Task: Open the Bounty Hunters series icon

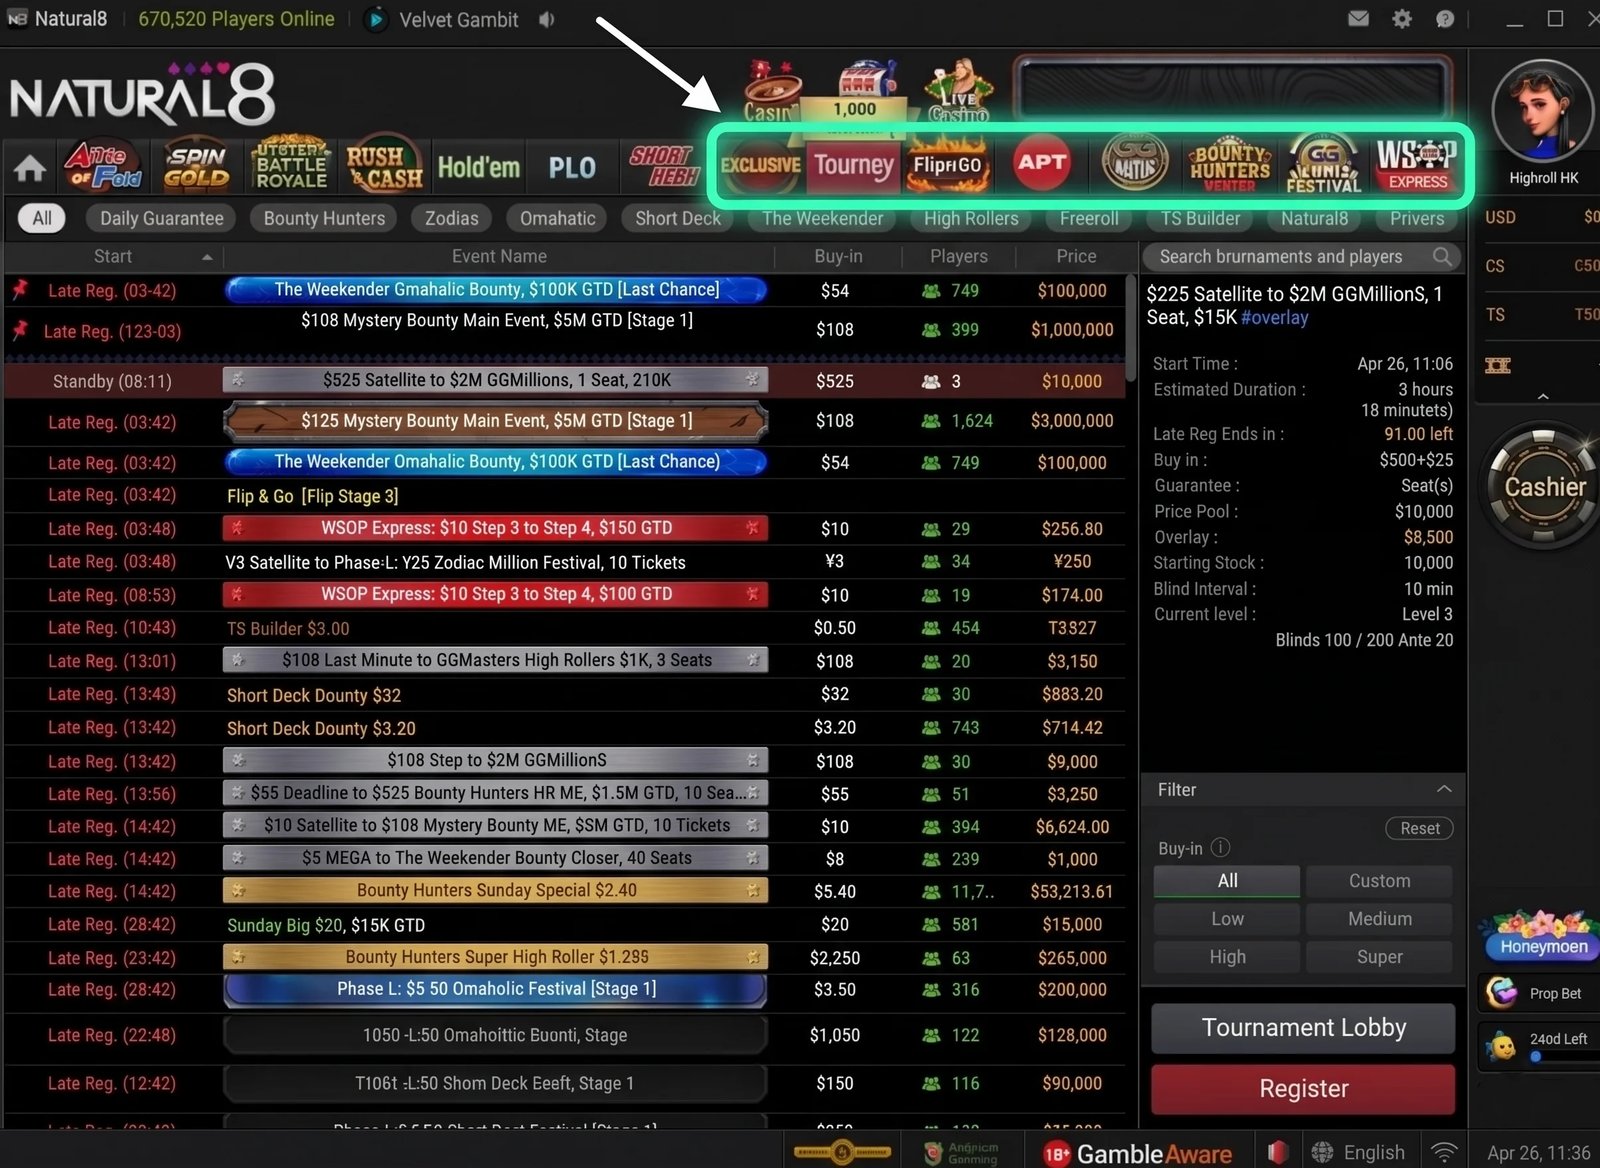Action: [1230, 166]
